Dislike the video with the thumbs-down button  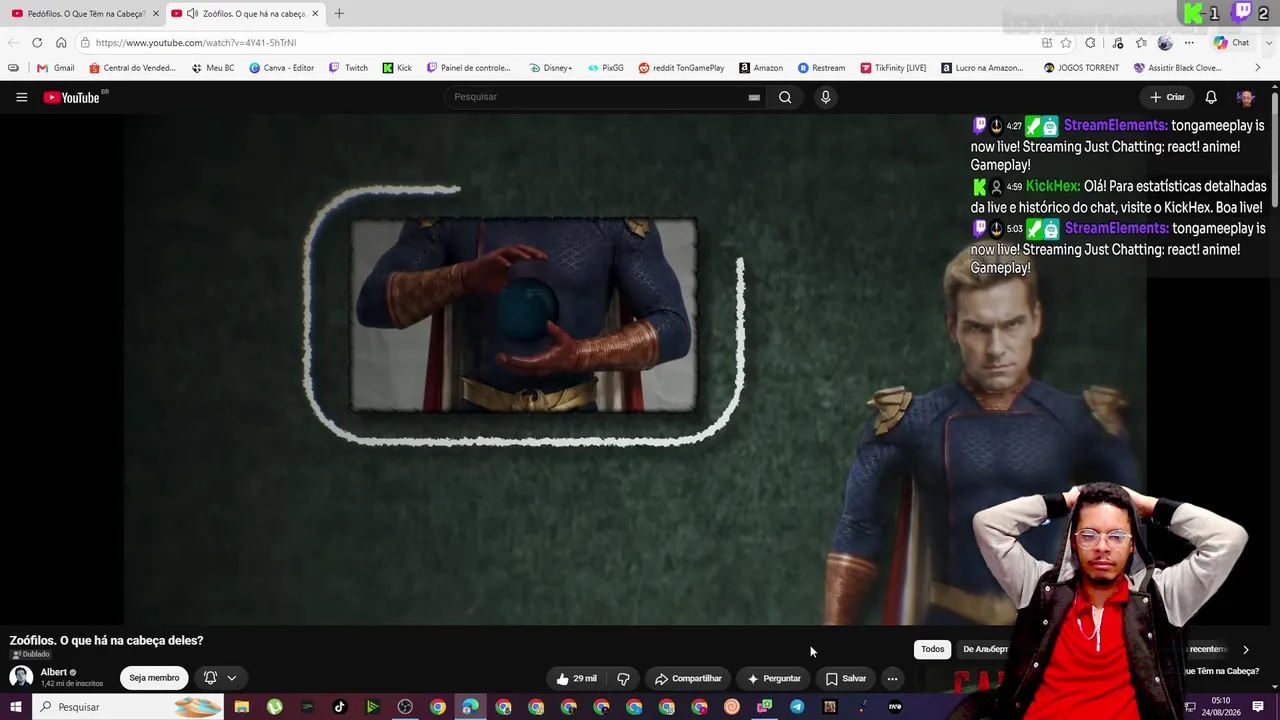tap(623, 678)
